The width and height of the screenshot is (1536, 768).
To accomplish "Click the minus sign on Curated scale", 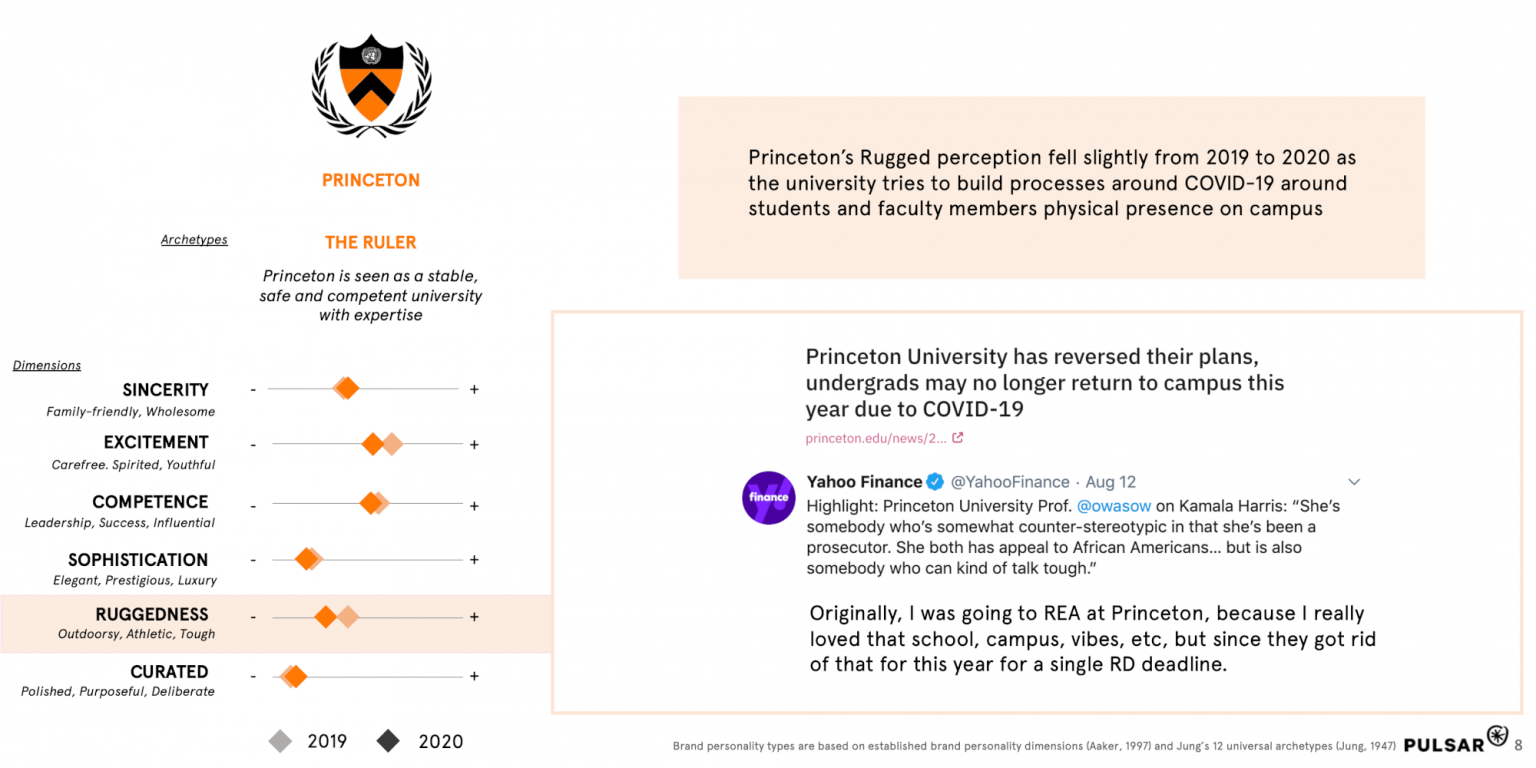I will coord(253,677).
